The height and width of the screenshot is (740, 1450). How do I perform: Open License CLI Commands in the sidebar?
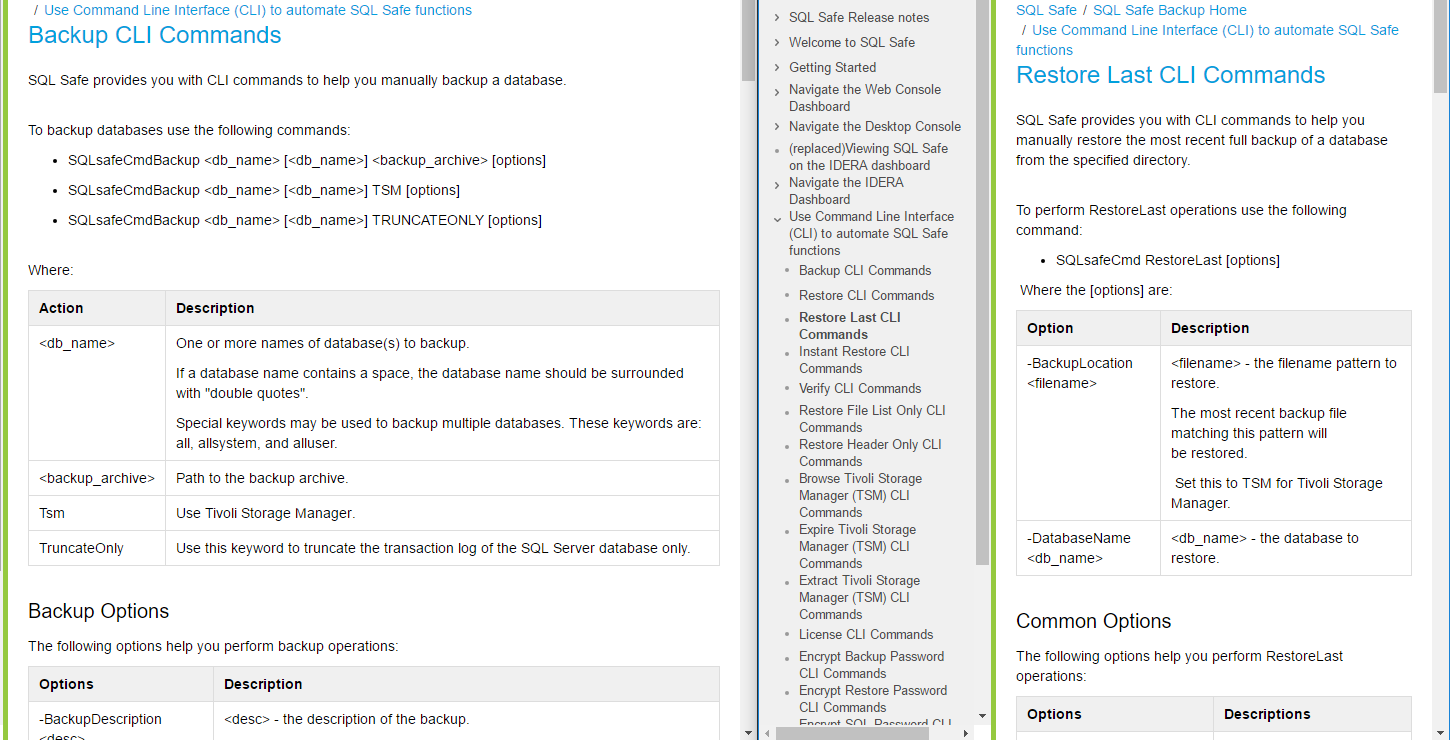coord(866,634)
